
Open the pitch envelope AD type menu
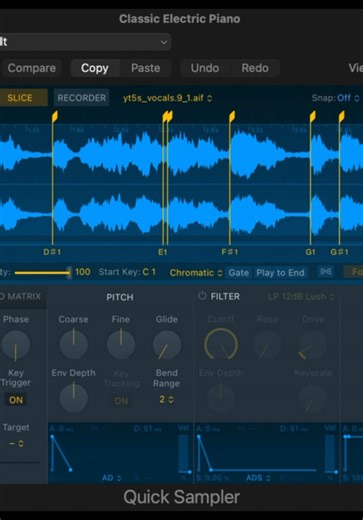click(x=112, y=478)
